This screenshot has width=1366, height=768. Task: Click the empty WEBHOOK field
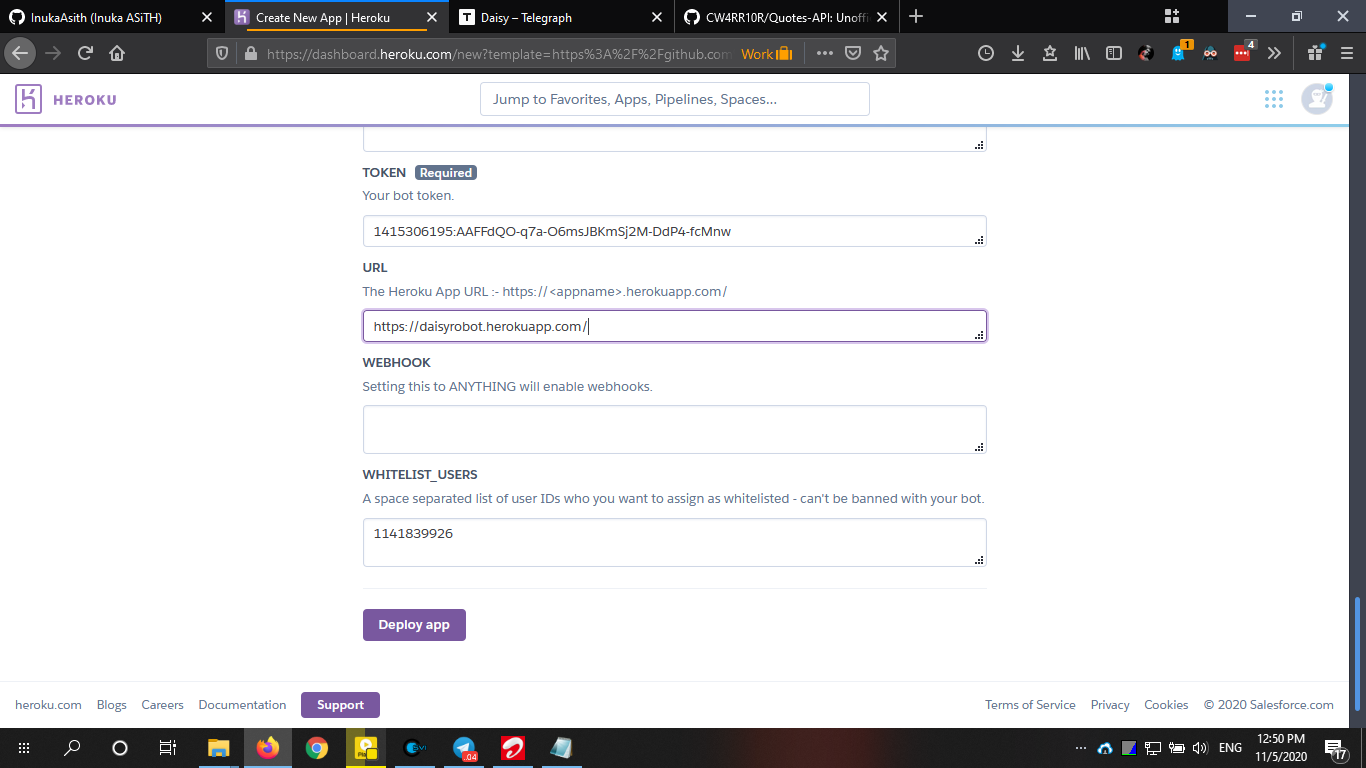tap(674, 429)
